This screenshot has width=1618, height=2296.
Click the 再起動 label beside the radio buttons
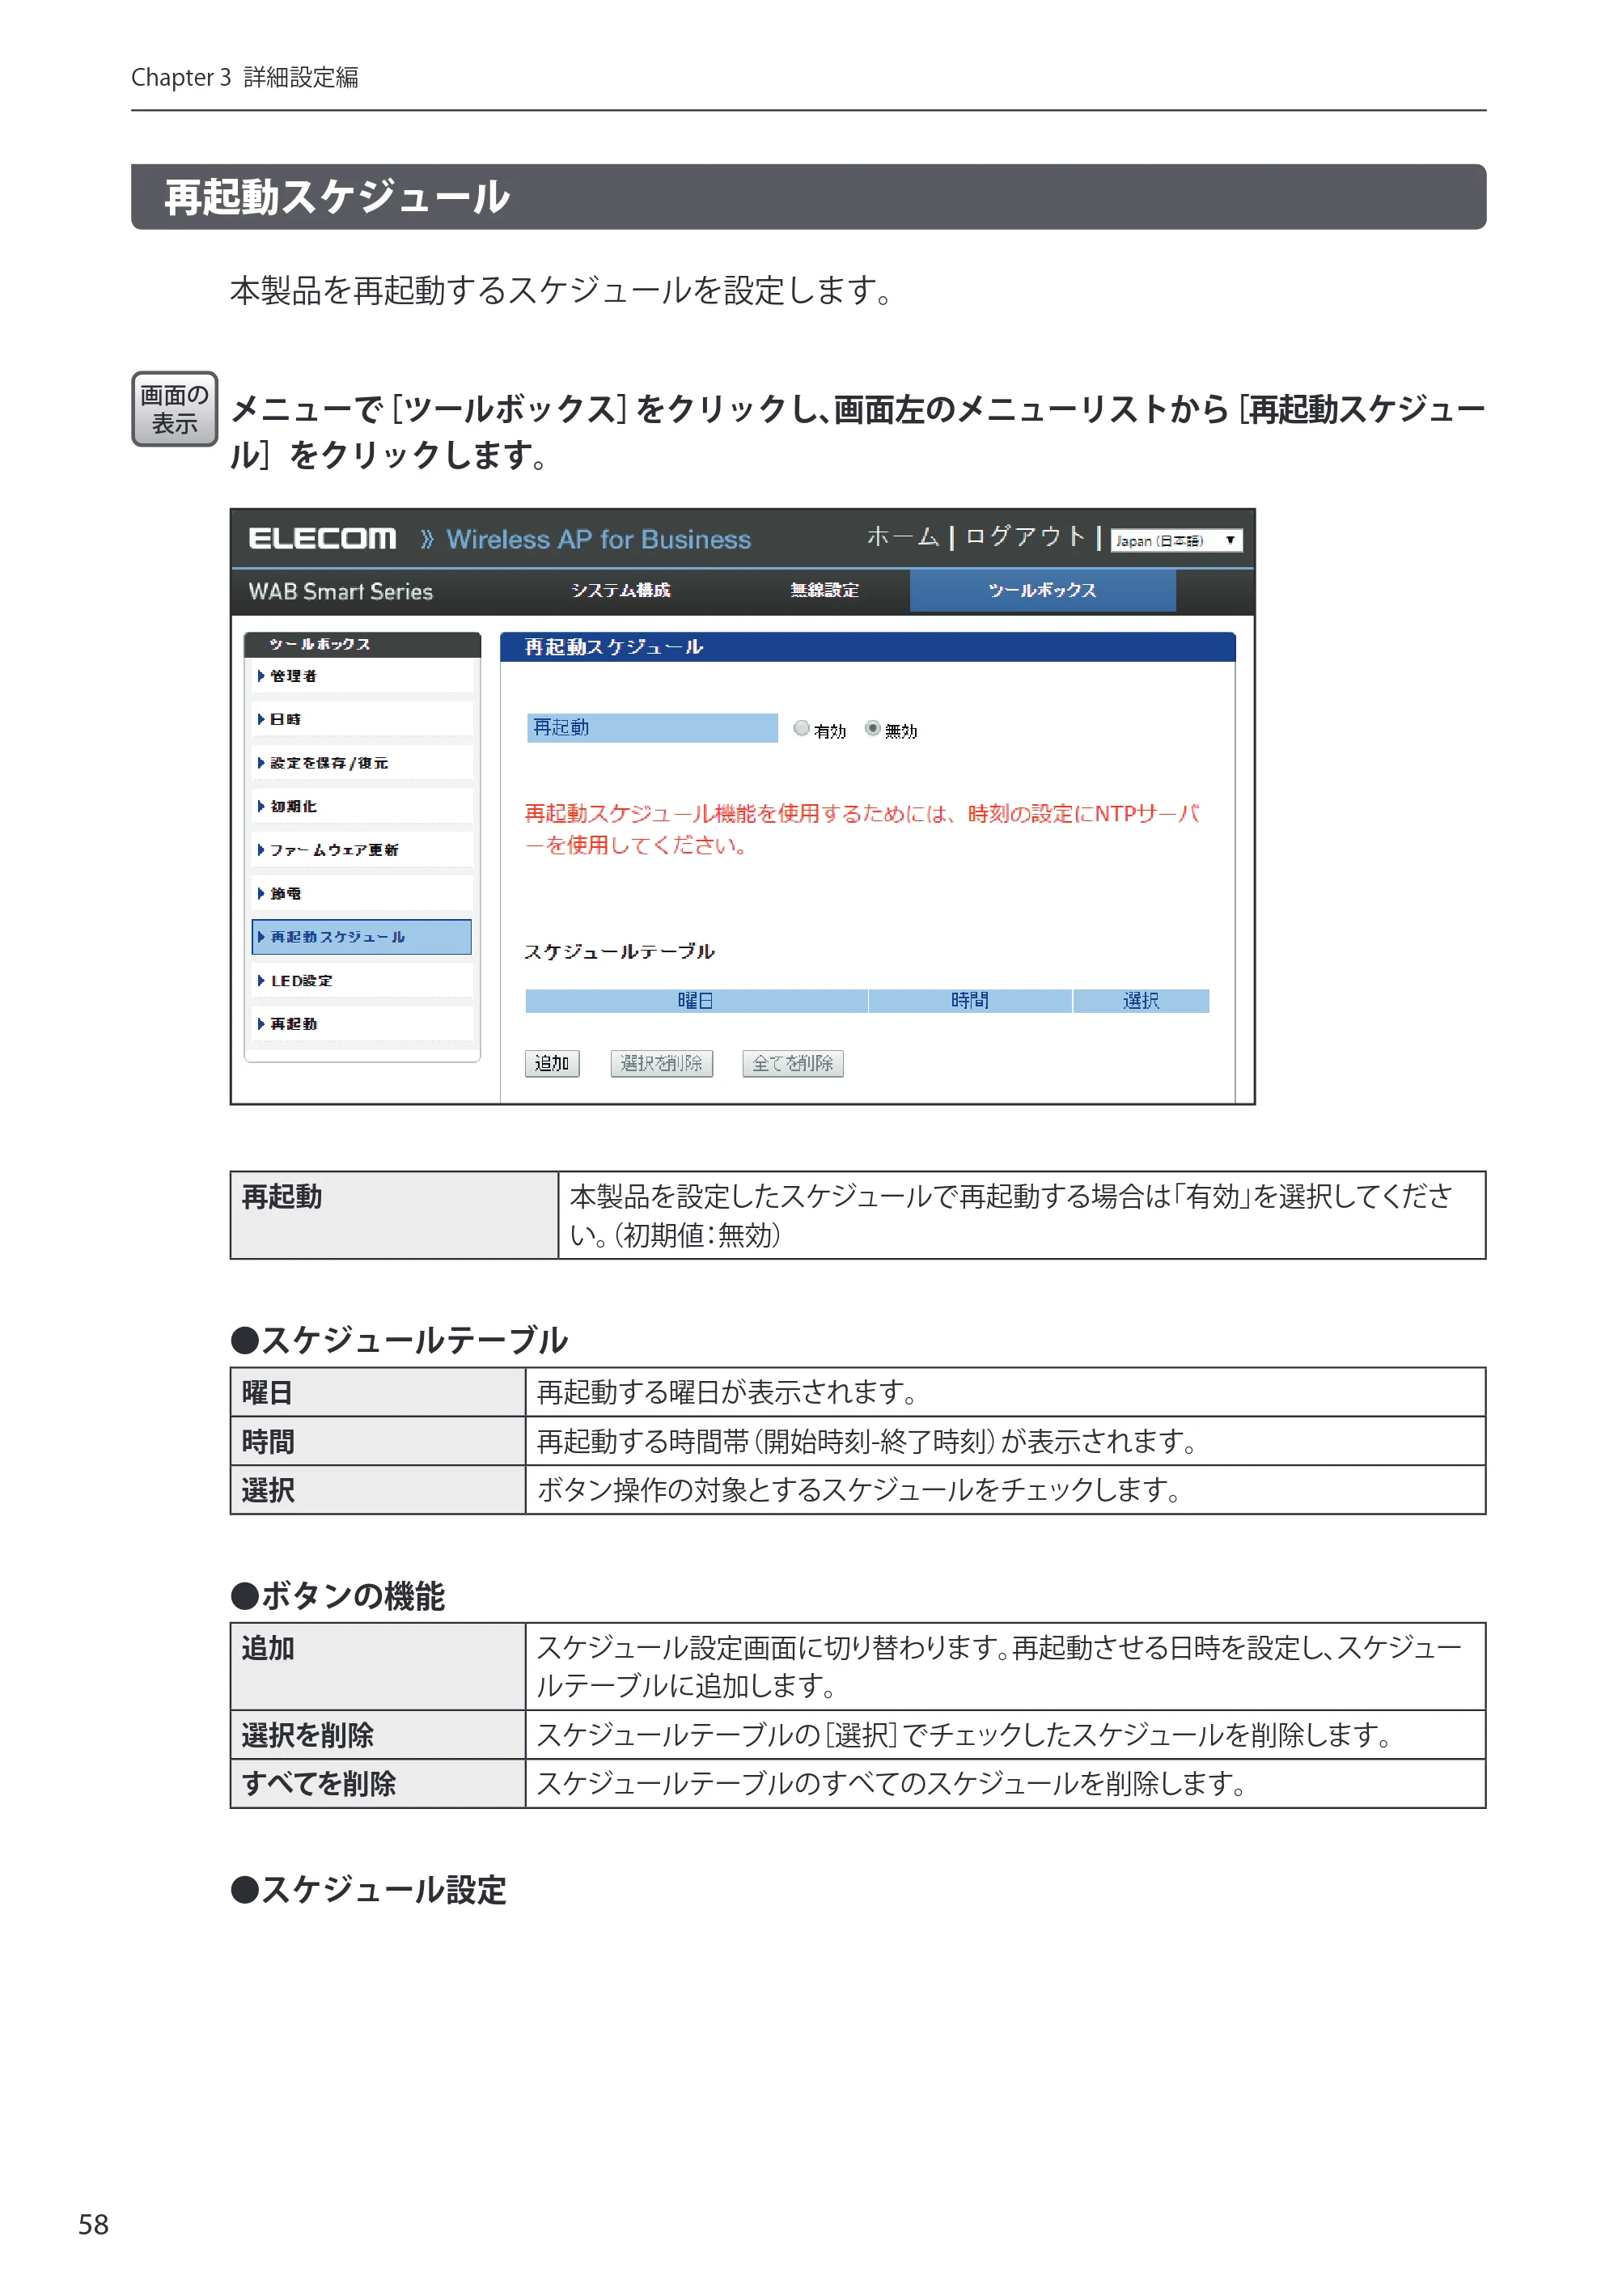point(652,728)
